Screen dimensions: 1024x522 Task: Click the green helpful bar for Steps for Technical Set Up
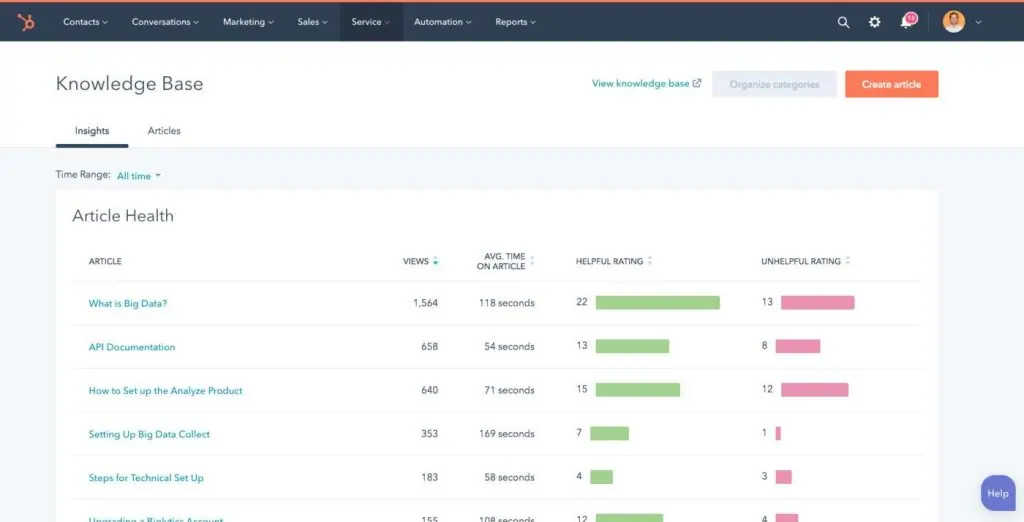click(x=601, y=477)
